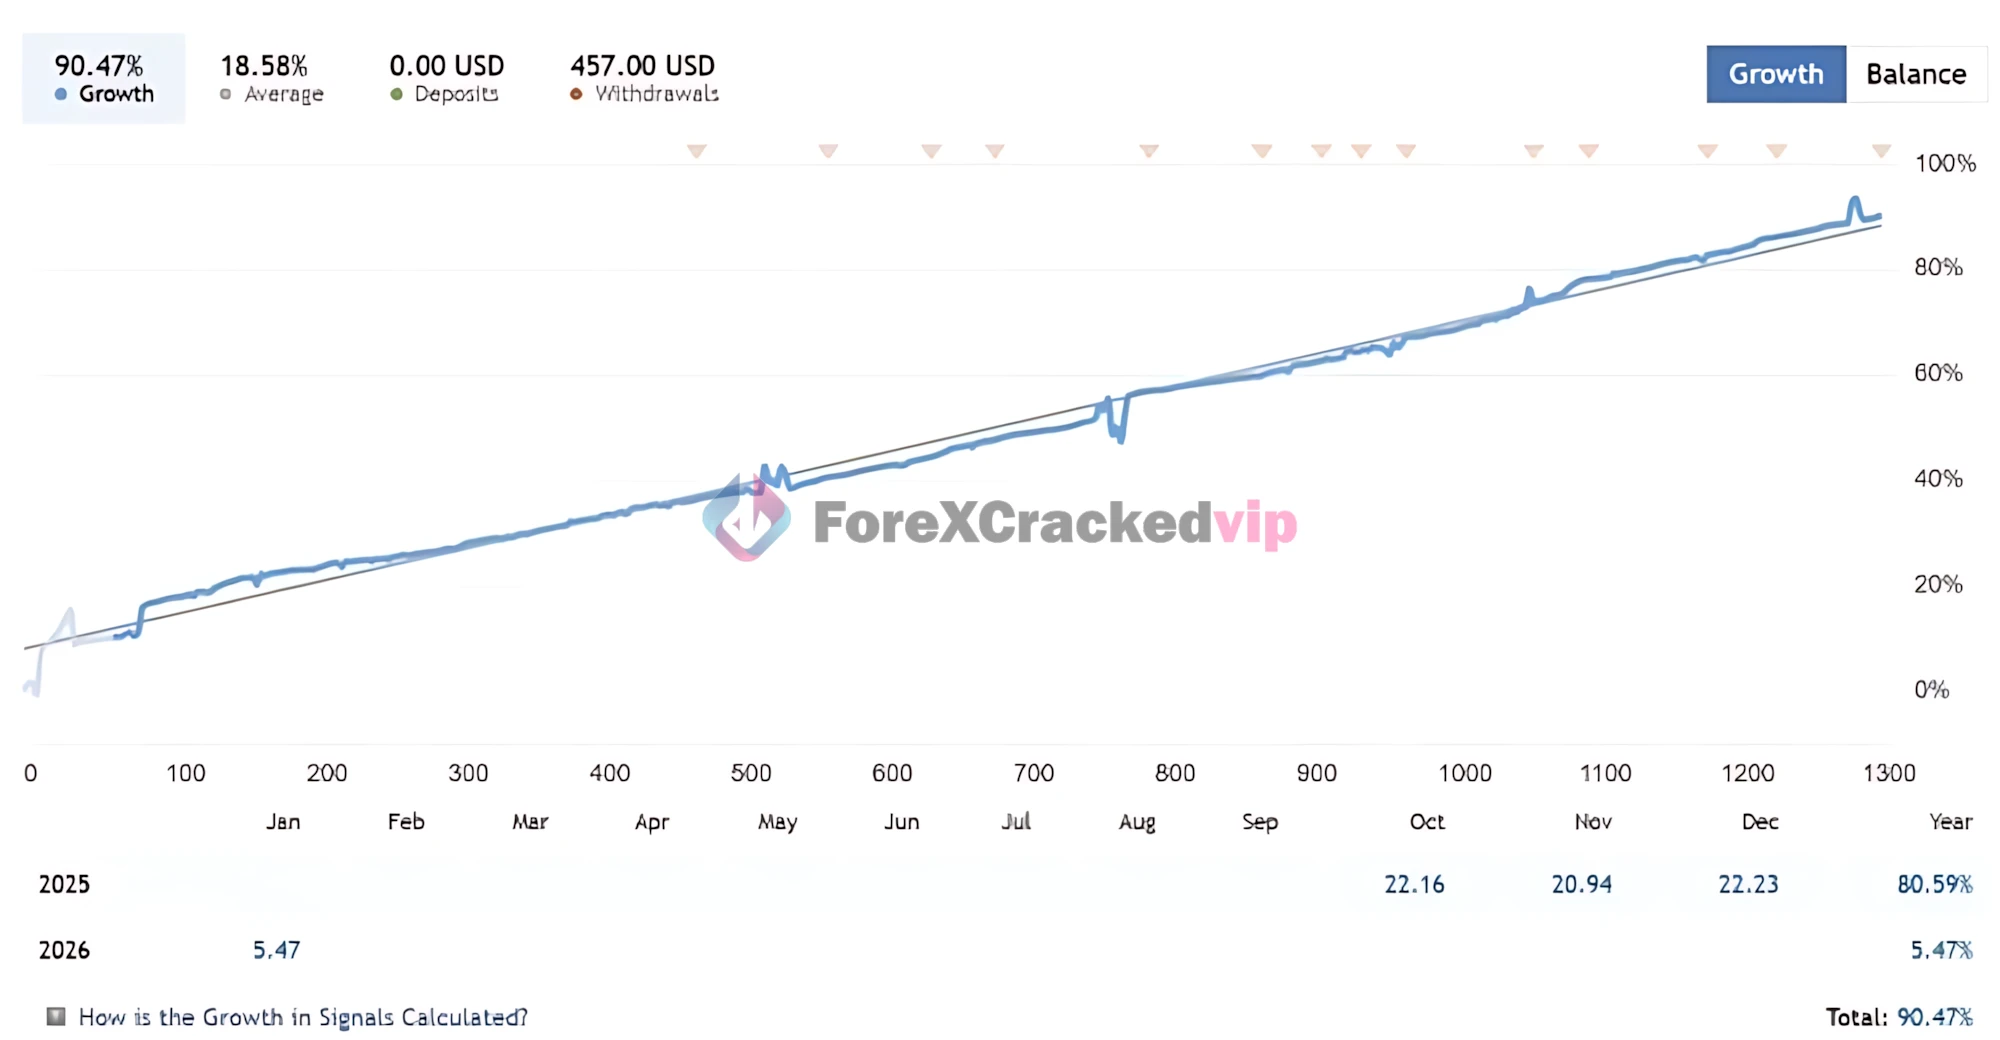Select the October 2025 value 22.16
Viewport: 2000px width, 1040px height.
tap(1414, 884)
